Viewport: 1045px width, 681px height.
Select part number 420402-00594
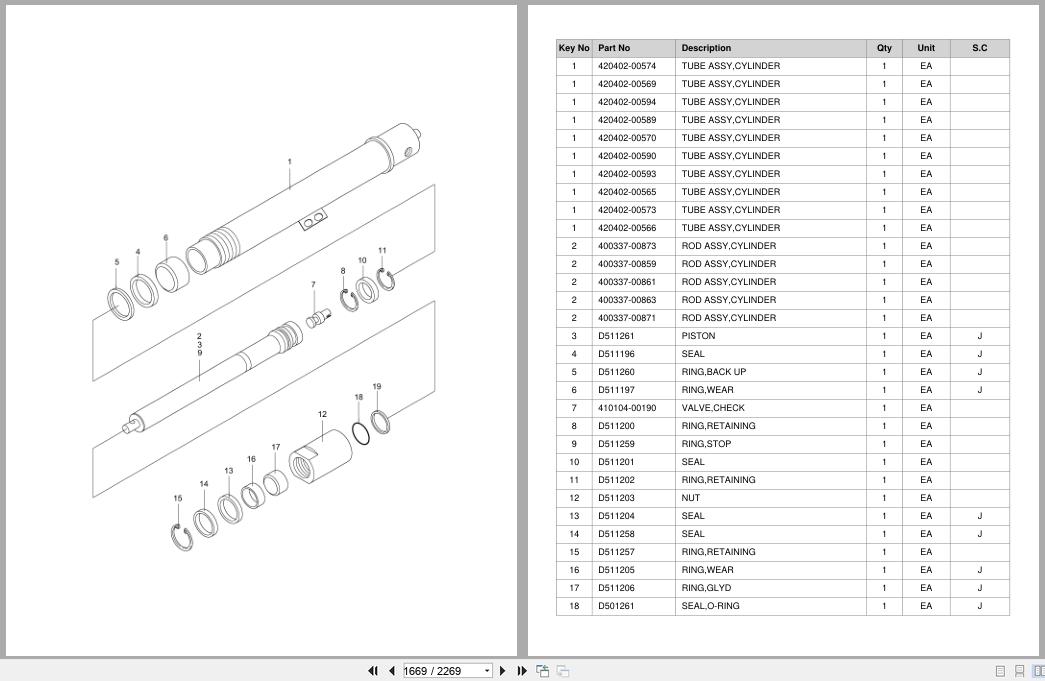pos(626,102)
